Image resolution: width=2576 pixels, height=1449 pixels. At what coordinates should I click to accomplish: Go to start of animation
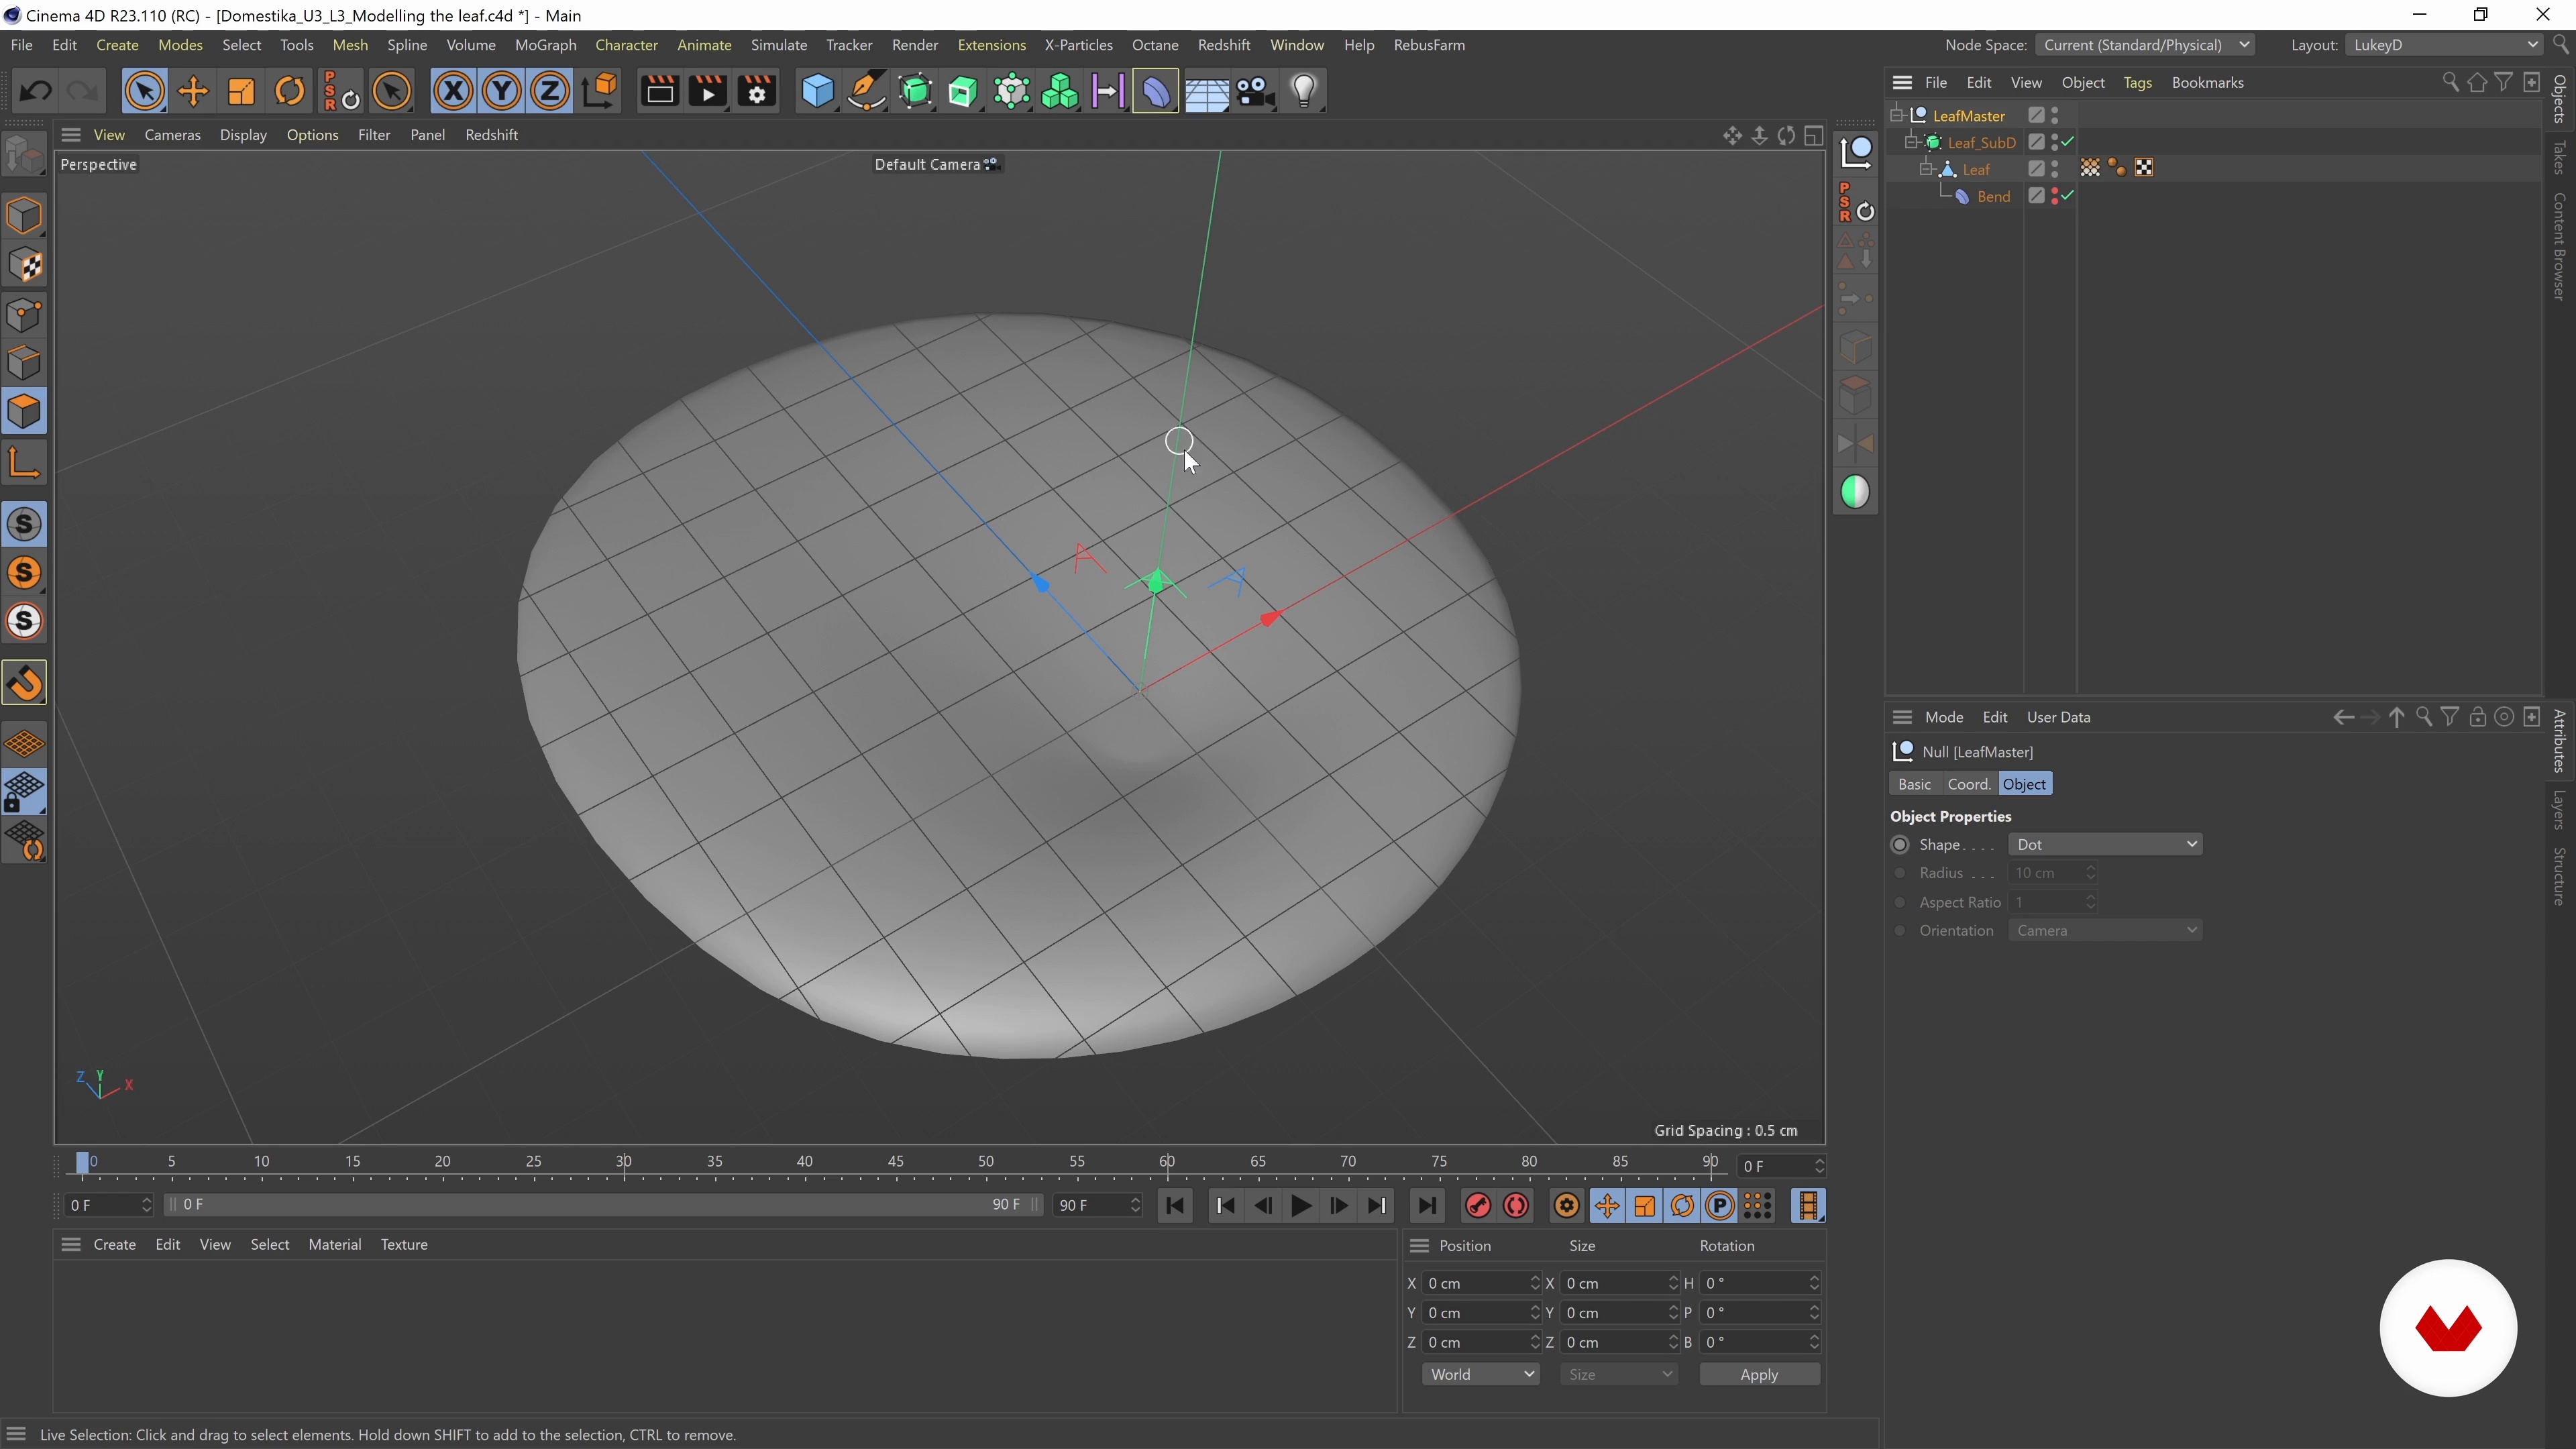(x=1175, y=1206)
